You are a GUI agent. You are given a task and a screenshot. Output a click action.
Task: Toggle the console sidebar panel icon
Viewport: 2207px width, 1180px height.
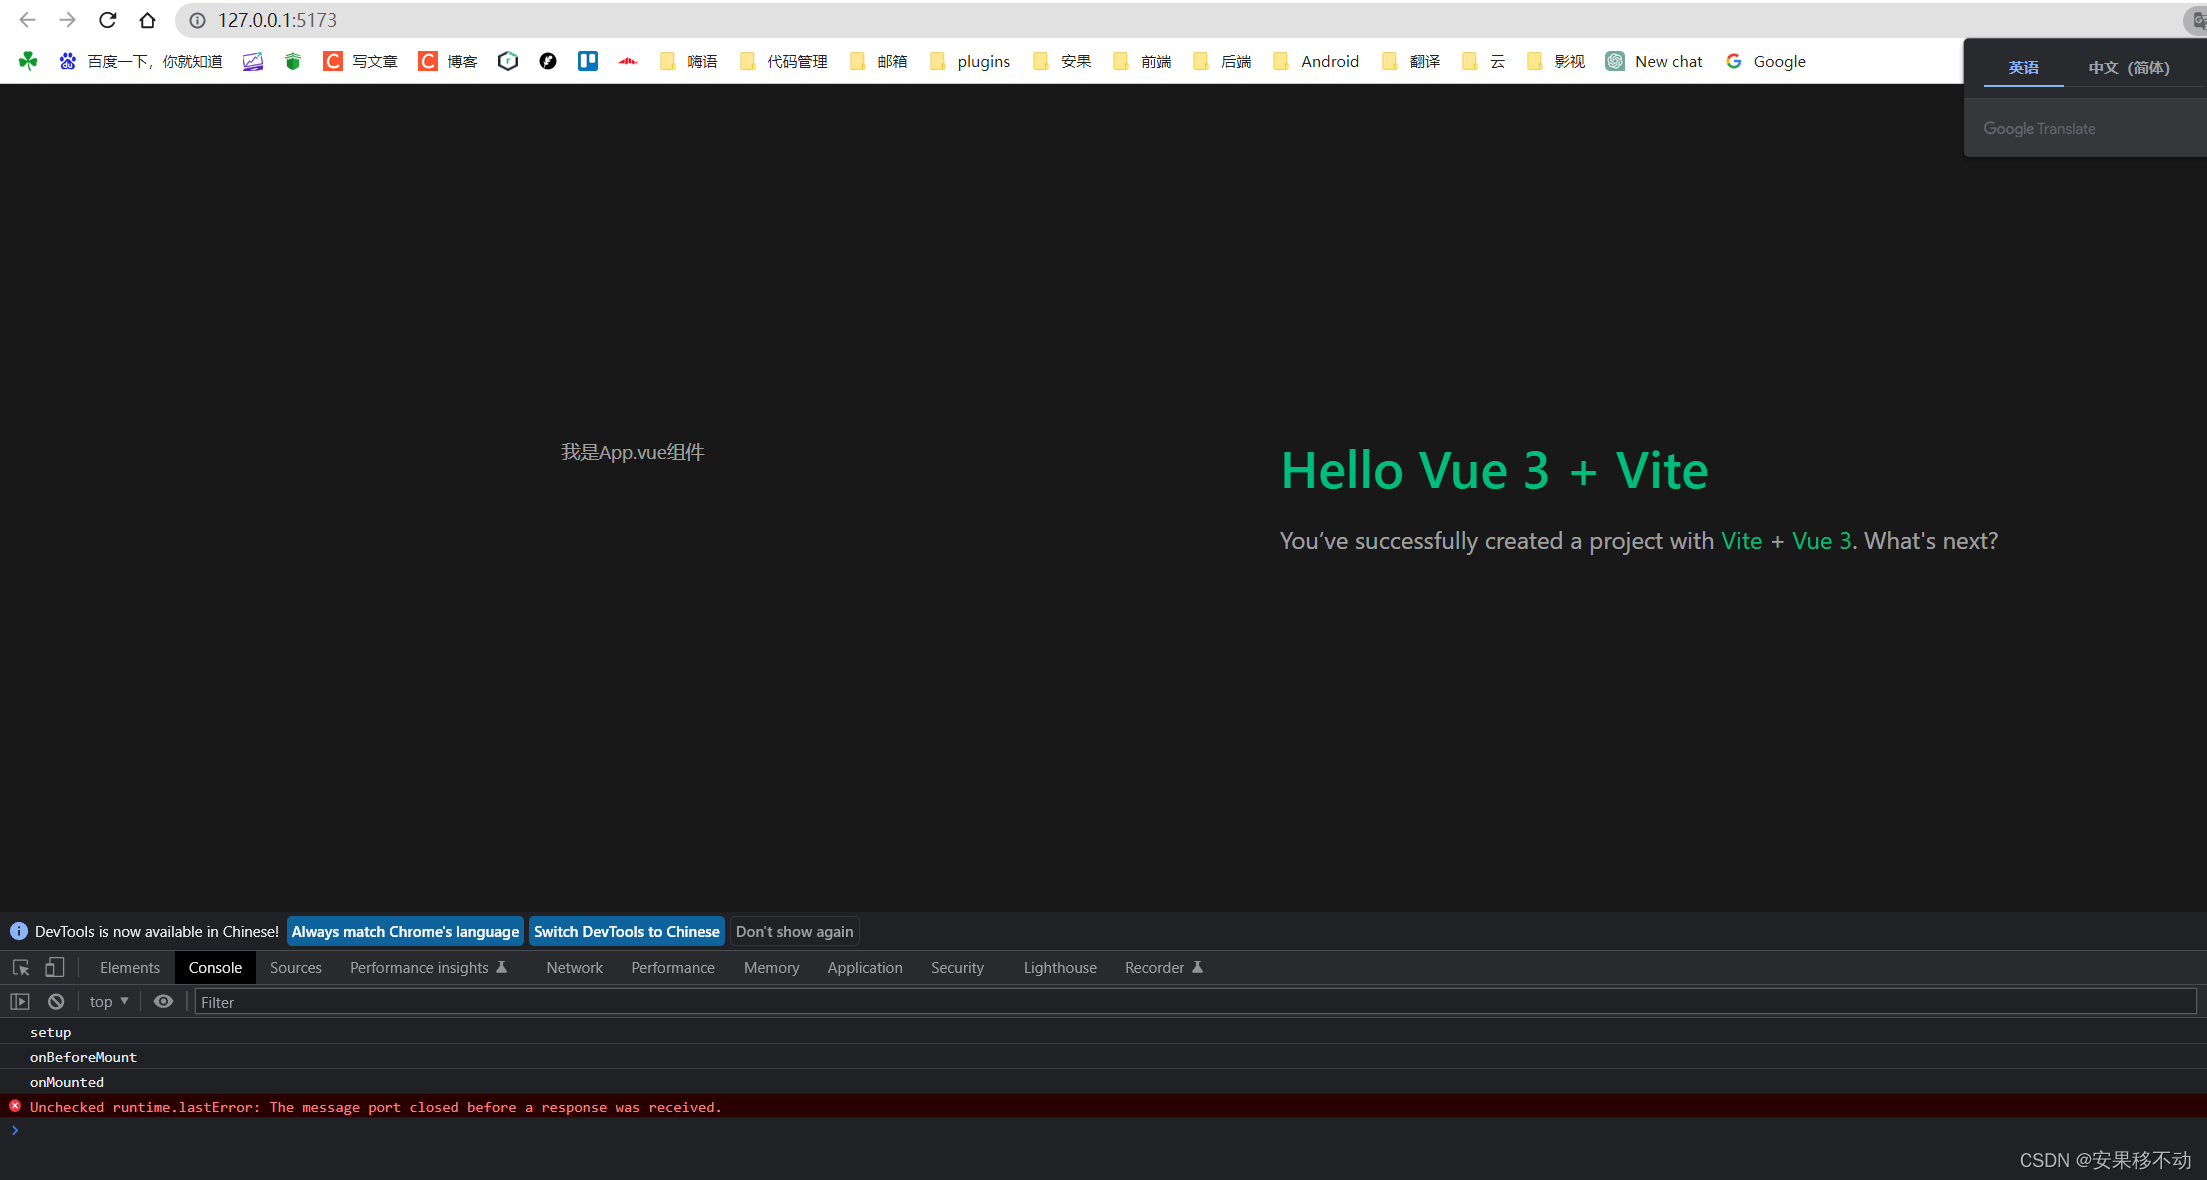[x=20, y=1001]
